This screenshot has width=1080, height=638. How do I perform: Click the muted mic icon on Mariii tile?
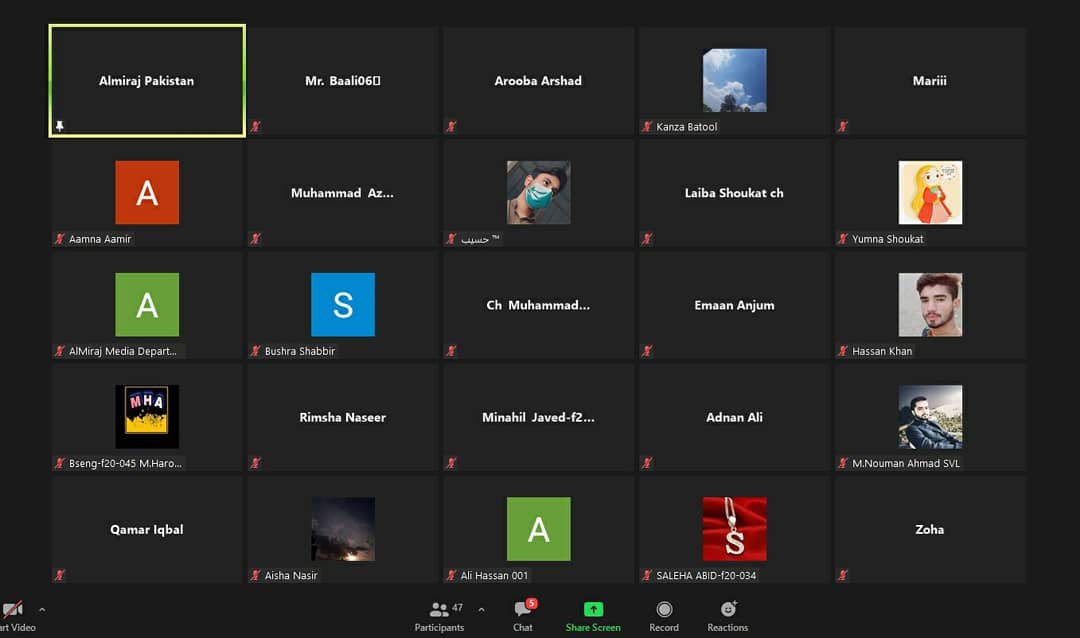[x=842, y=126]
